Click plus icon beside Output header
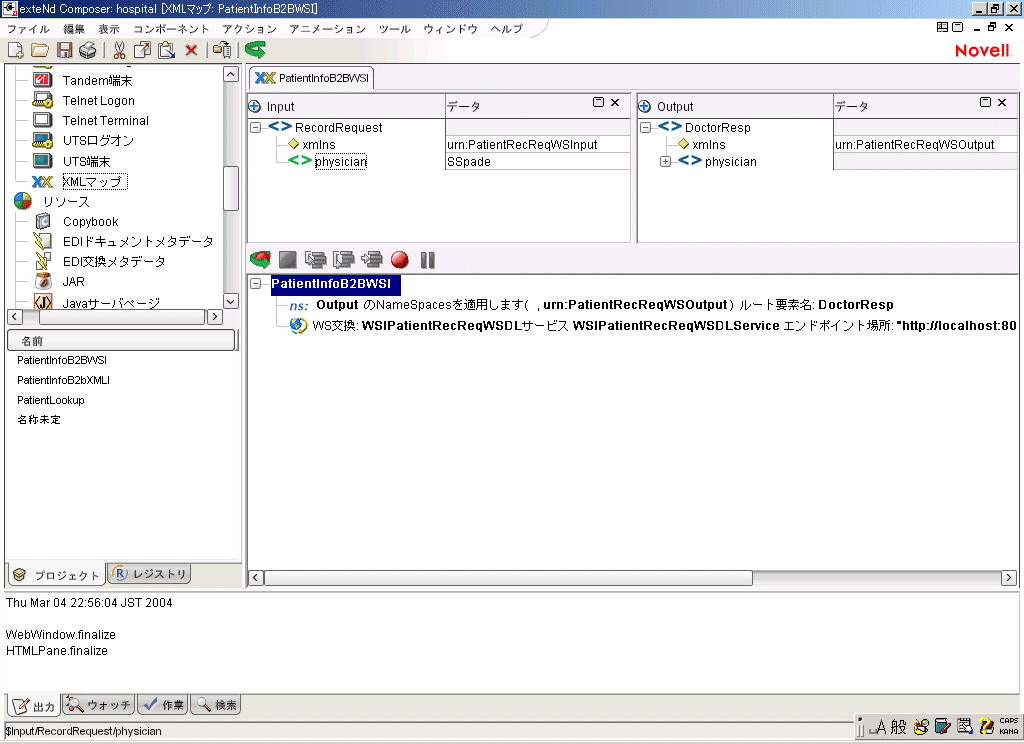 (x=645, y=106)
